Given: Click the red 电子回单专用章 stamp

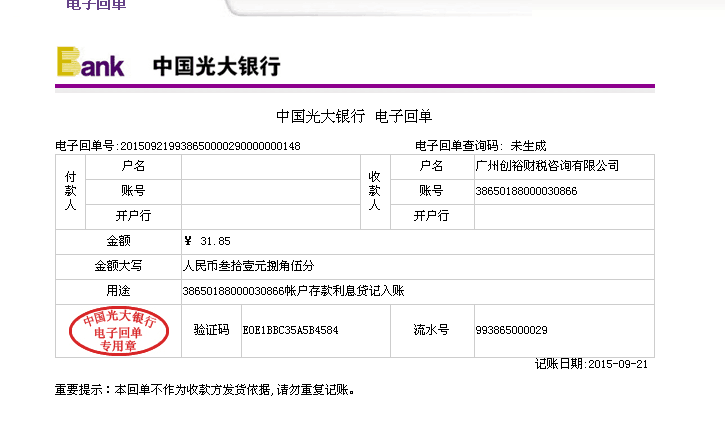Looking at the screenshot, I should (119, 331).
